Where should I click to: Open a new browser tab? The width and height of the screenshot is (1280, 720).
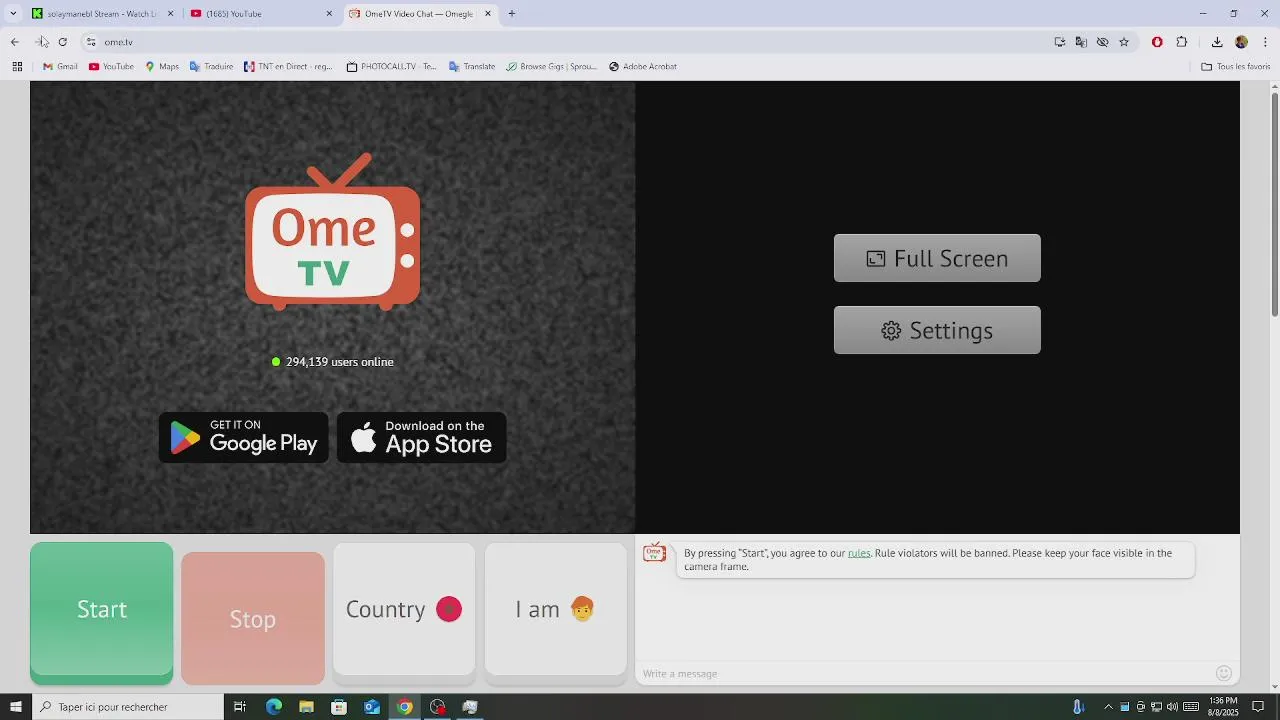[x=512, y=14]
